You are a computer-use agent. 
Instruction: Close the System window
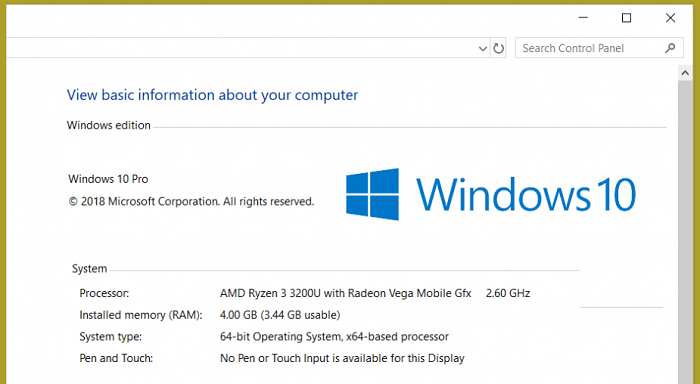pos(670,18)
